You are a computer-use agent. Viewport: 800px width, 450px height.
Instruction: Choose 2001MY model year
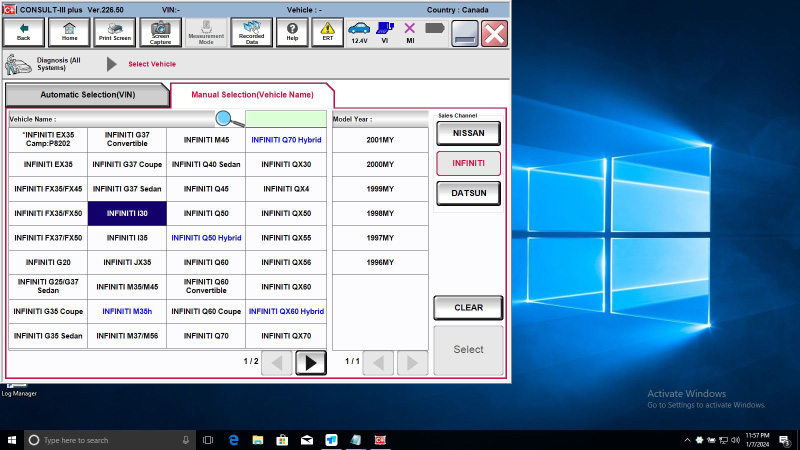click(380, 140)
